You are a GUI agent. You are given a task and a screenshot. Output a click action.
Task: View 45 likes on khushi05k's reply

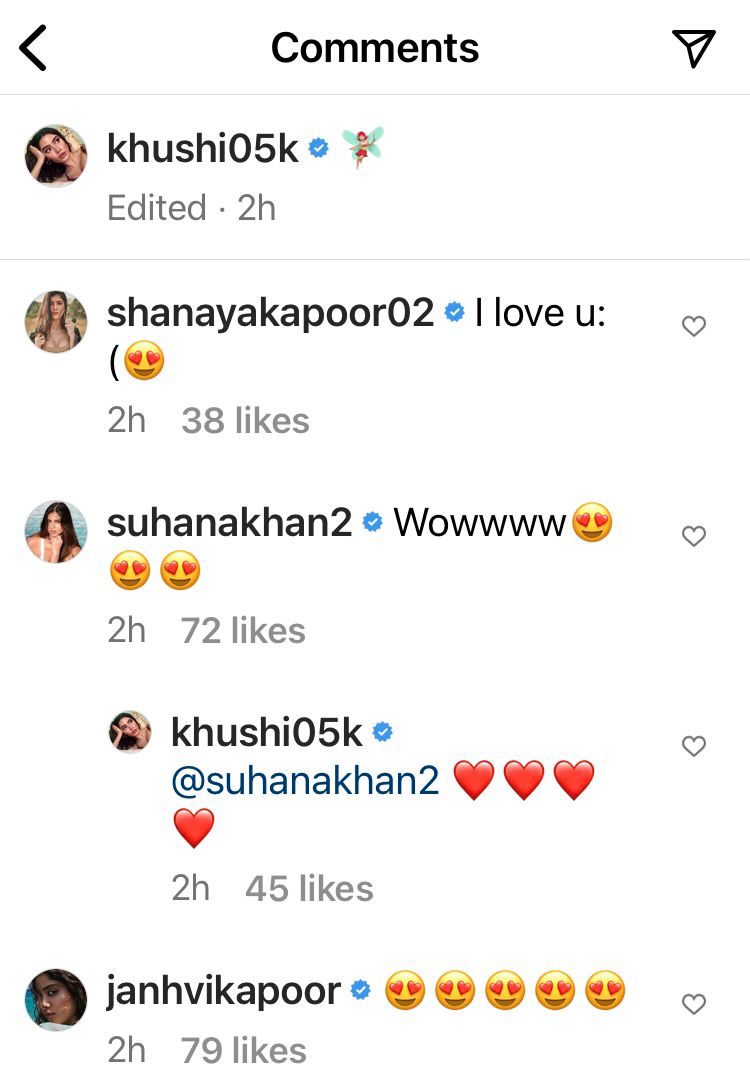[309, 888]
